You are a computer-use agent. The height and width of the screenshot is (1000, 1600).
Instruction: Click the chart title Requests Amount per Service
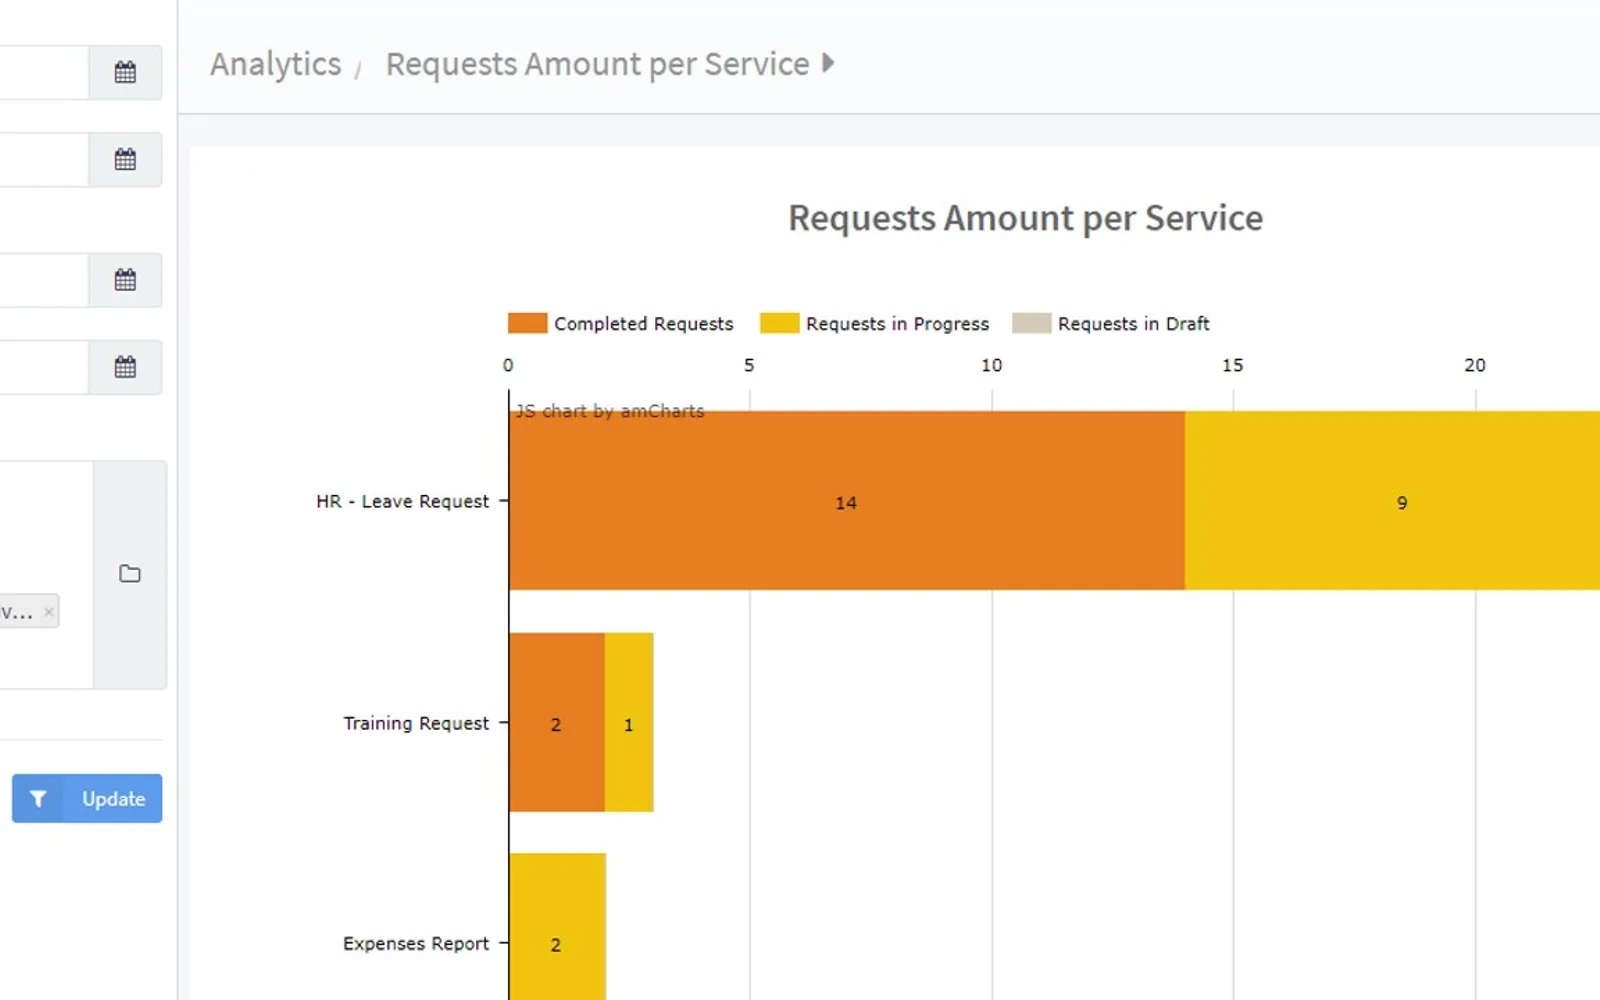(x=1025, y=218)
